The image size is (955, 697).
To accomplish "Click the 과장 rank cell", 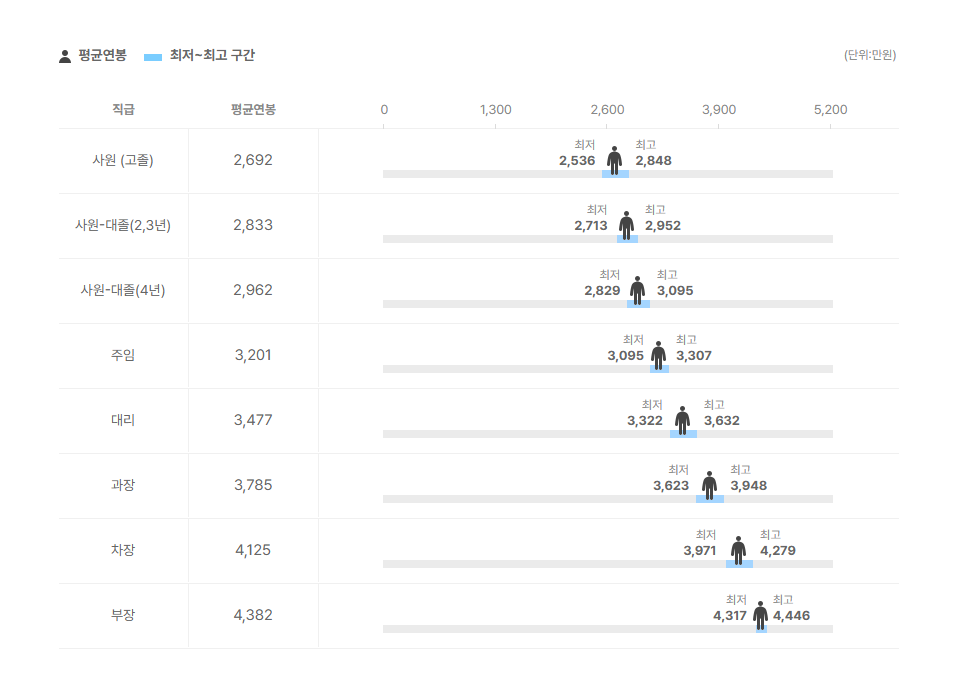I will [123, 486].
